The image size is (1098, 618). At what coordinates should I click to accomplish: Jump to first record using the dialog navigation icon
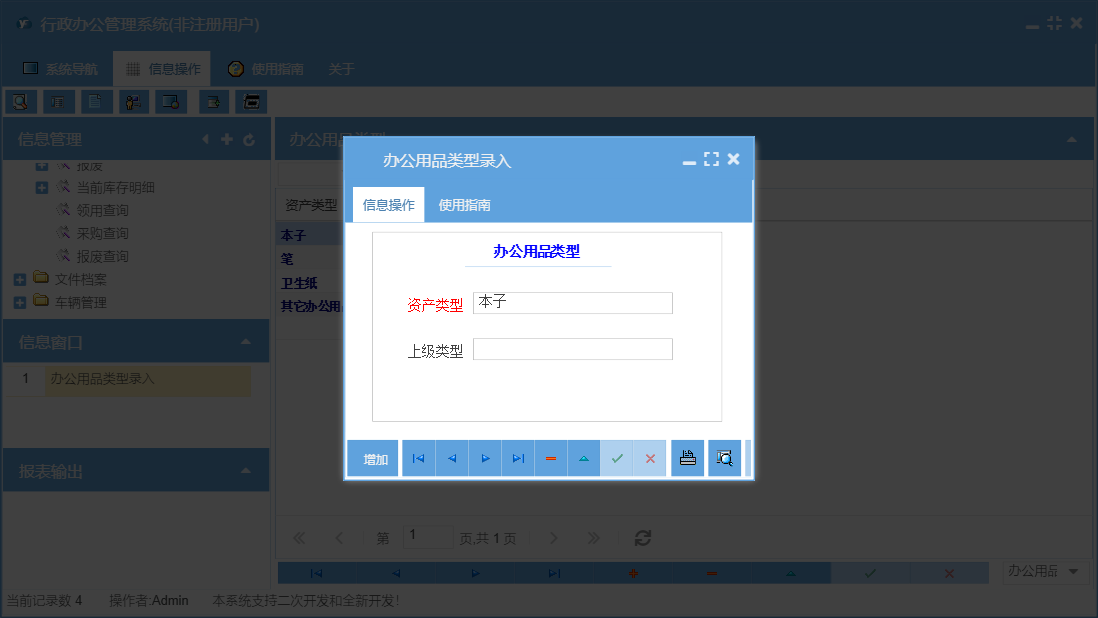(418, 457)
